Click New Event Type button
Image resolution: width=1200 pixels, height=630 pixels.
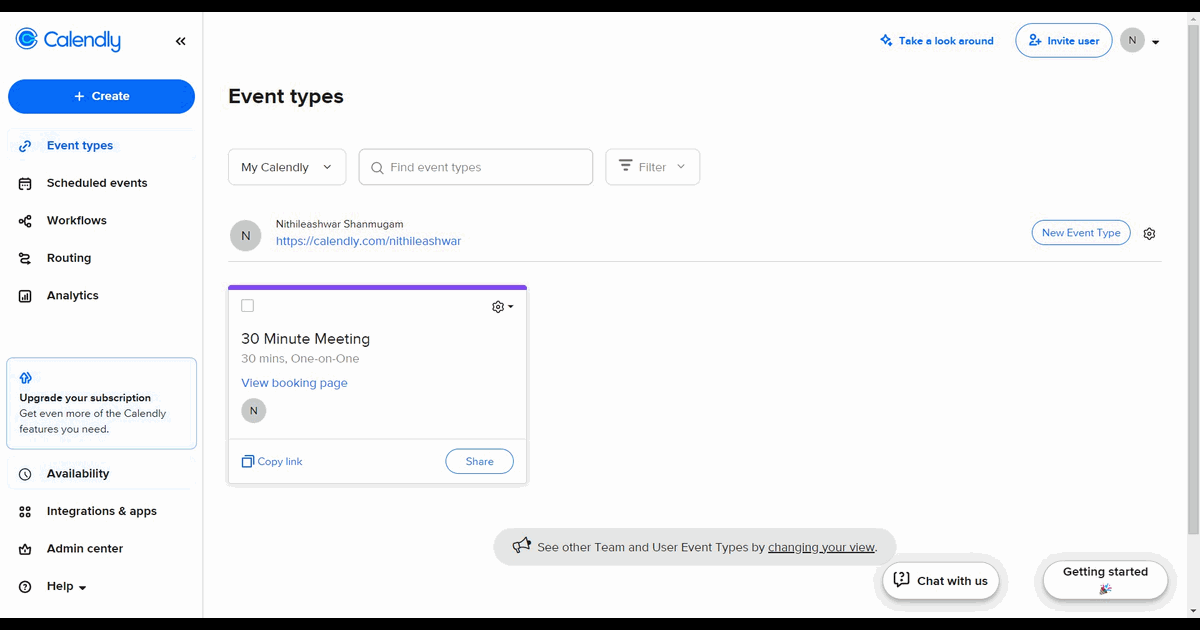(1081, 233)
